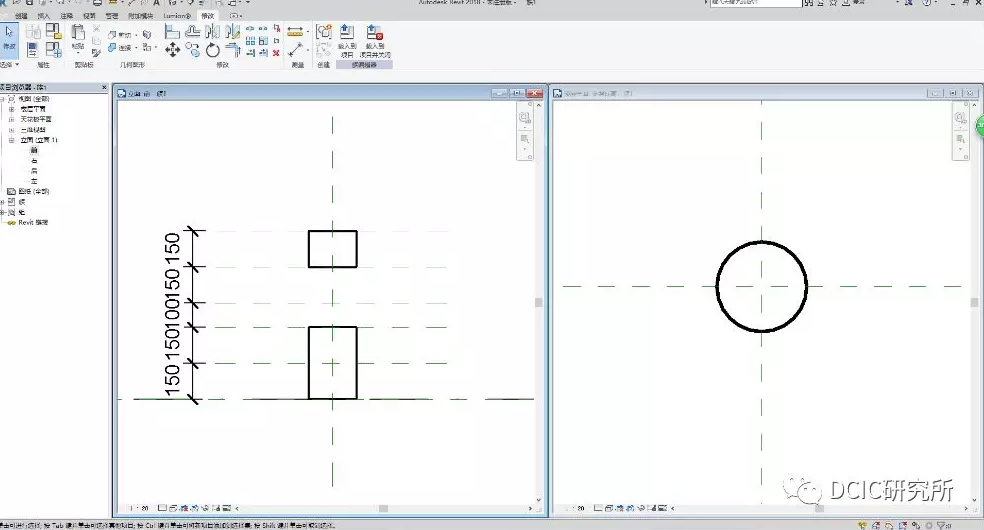Select the 前 elevation view
Screen dimensions: 984x530
34,151
